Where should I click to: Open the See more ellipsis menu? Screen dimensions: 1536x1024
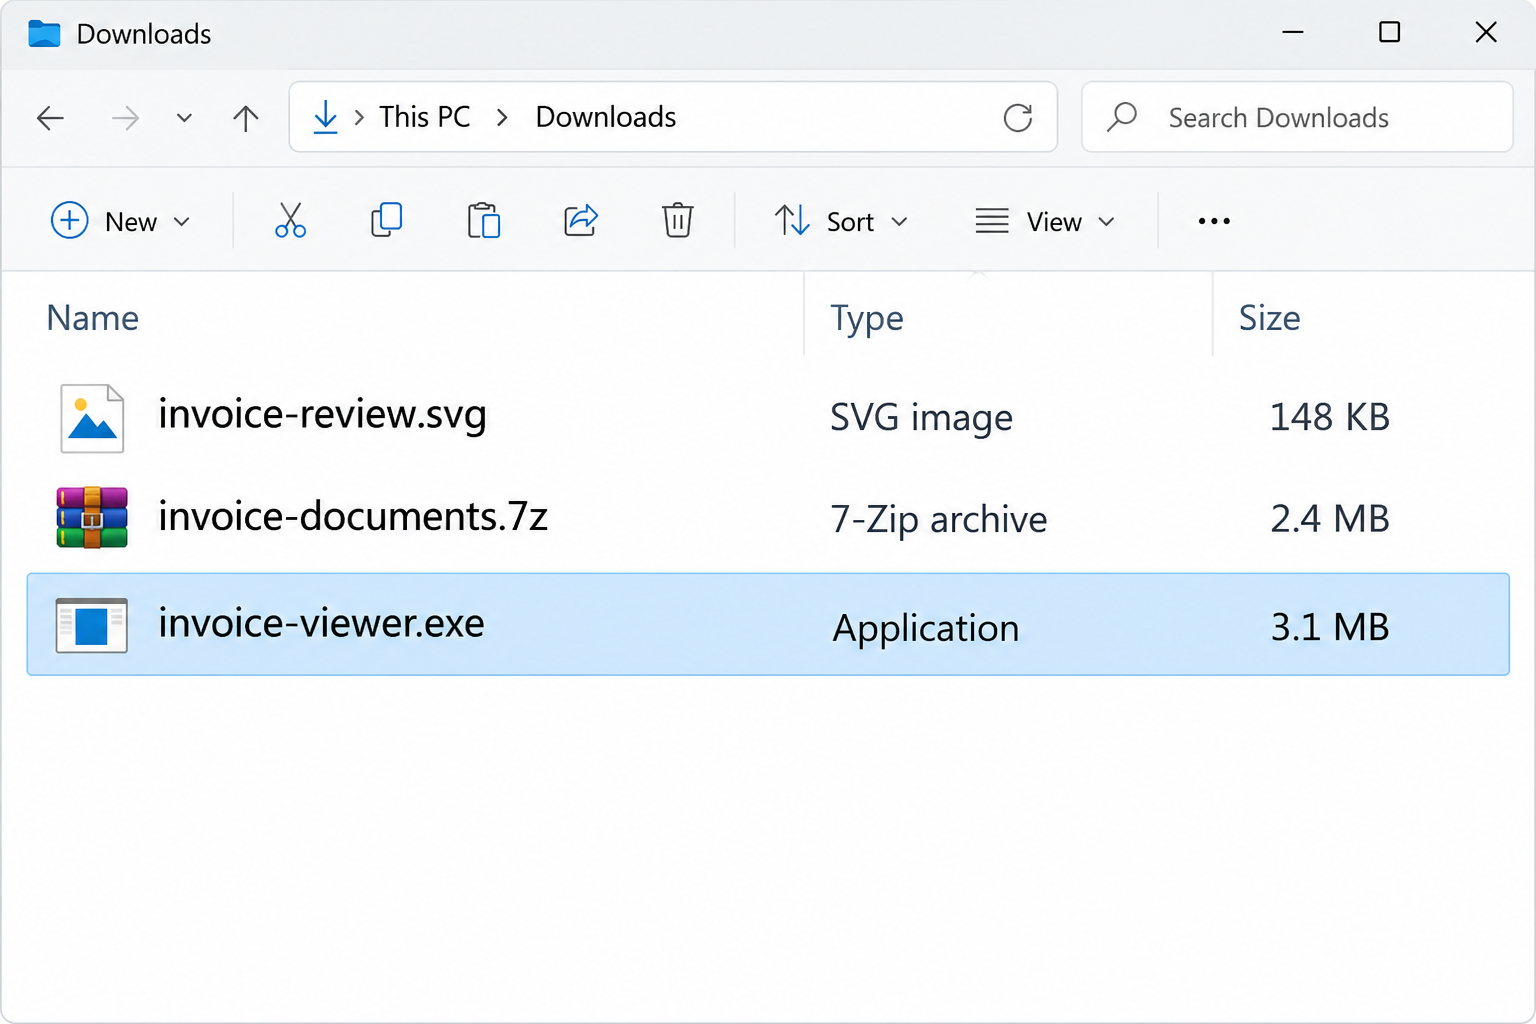pyautogui.click(x=1214, y=221)
